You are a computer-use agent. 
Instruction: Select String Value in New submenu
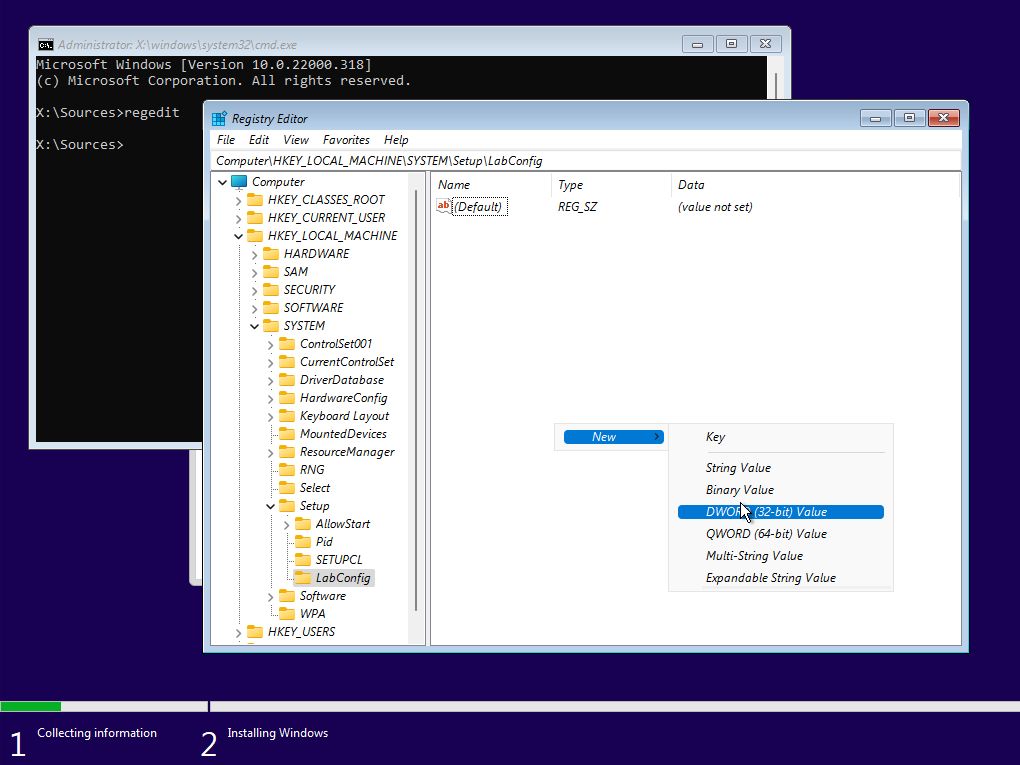[x=738, y=468]
